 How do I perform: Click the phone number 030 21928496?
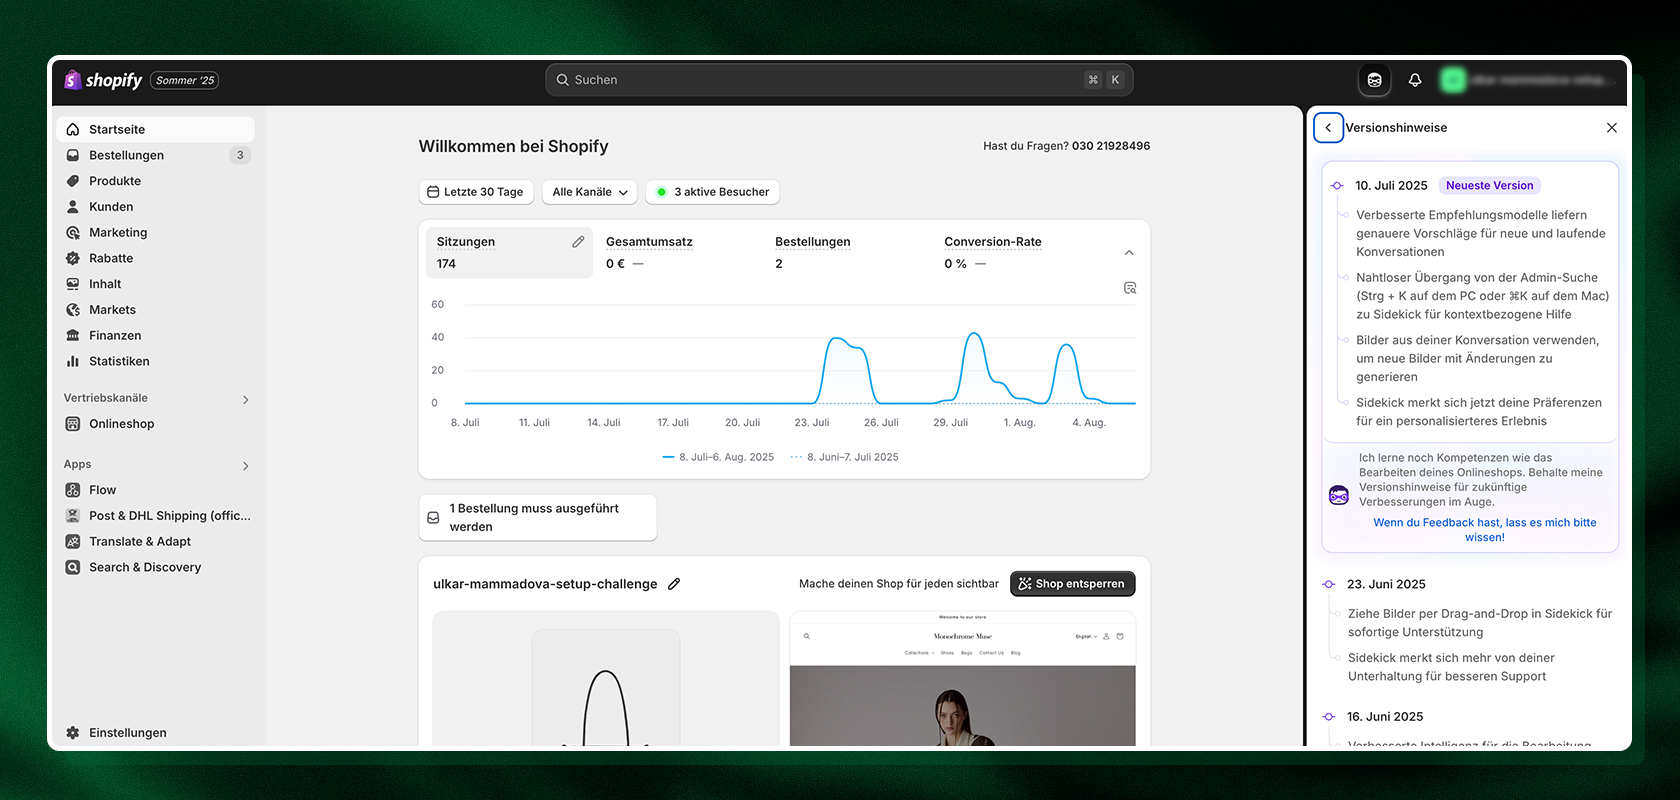coord(1111,146)
